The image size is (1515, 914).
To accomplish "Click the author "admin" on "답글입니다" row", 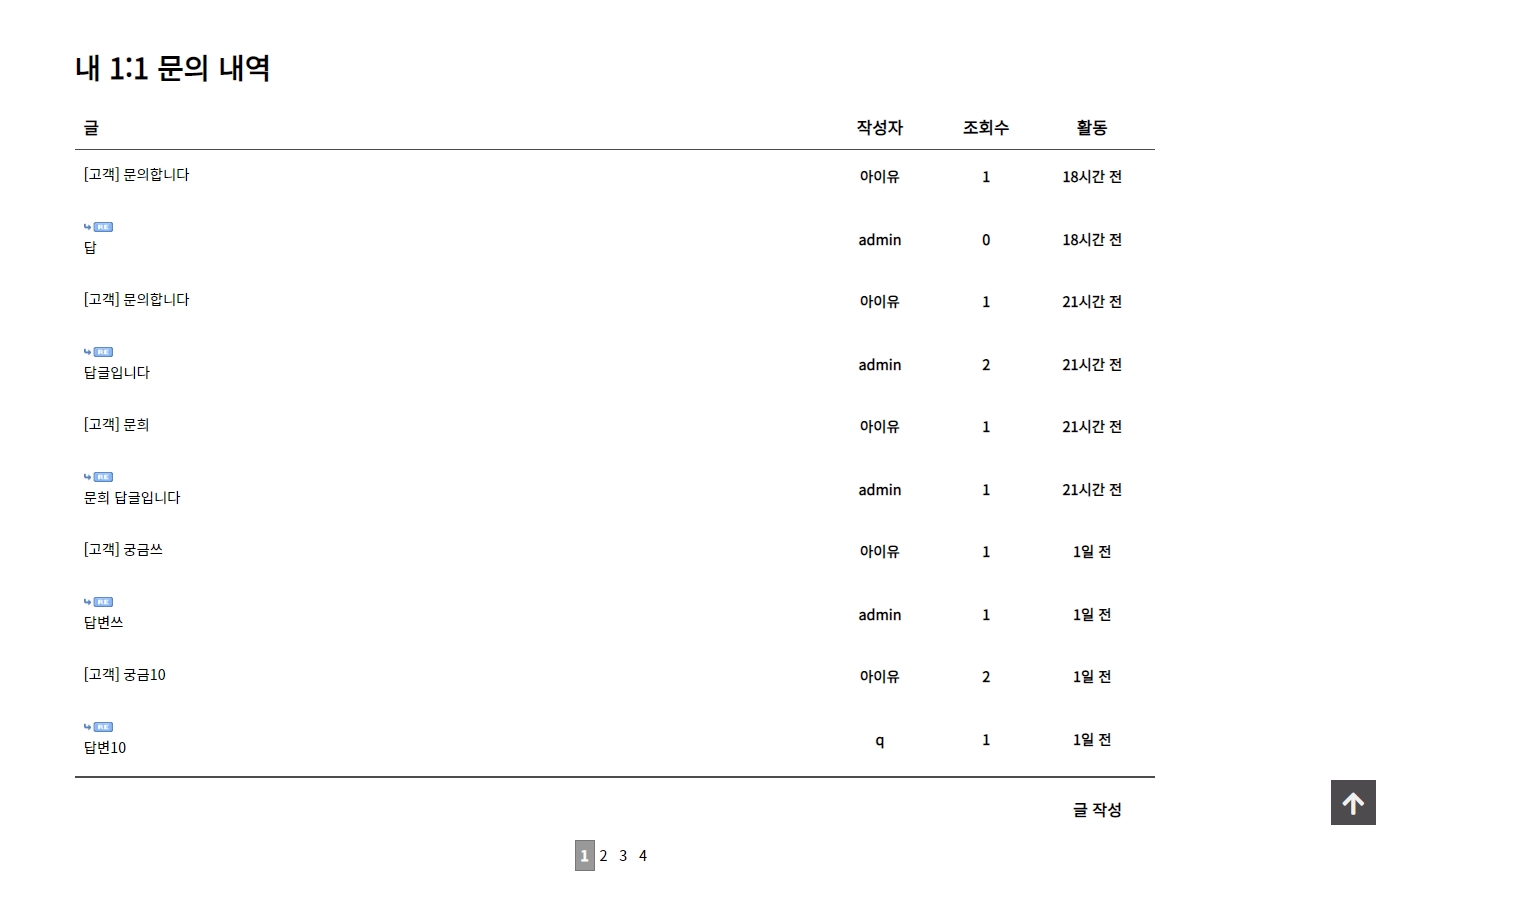I will pos(879,364).
